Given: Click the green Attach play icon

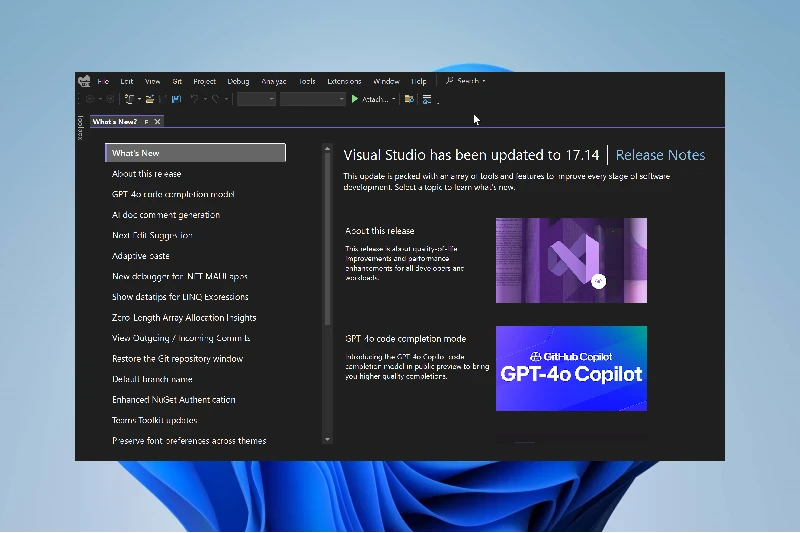Looking at the screenshot, I should (355, 99).
